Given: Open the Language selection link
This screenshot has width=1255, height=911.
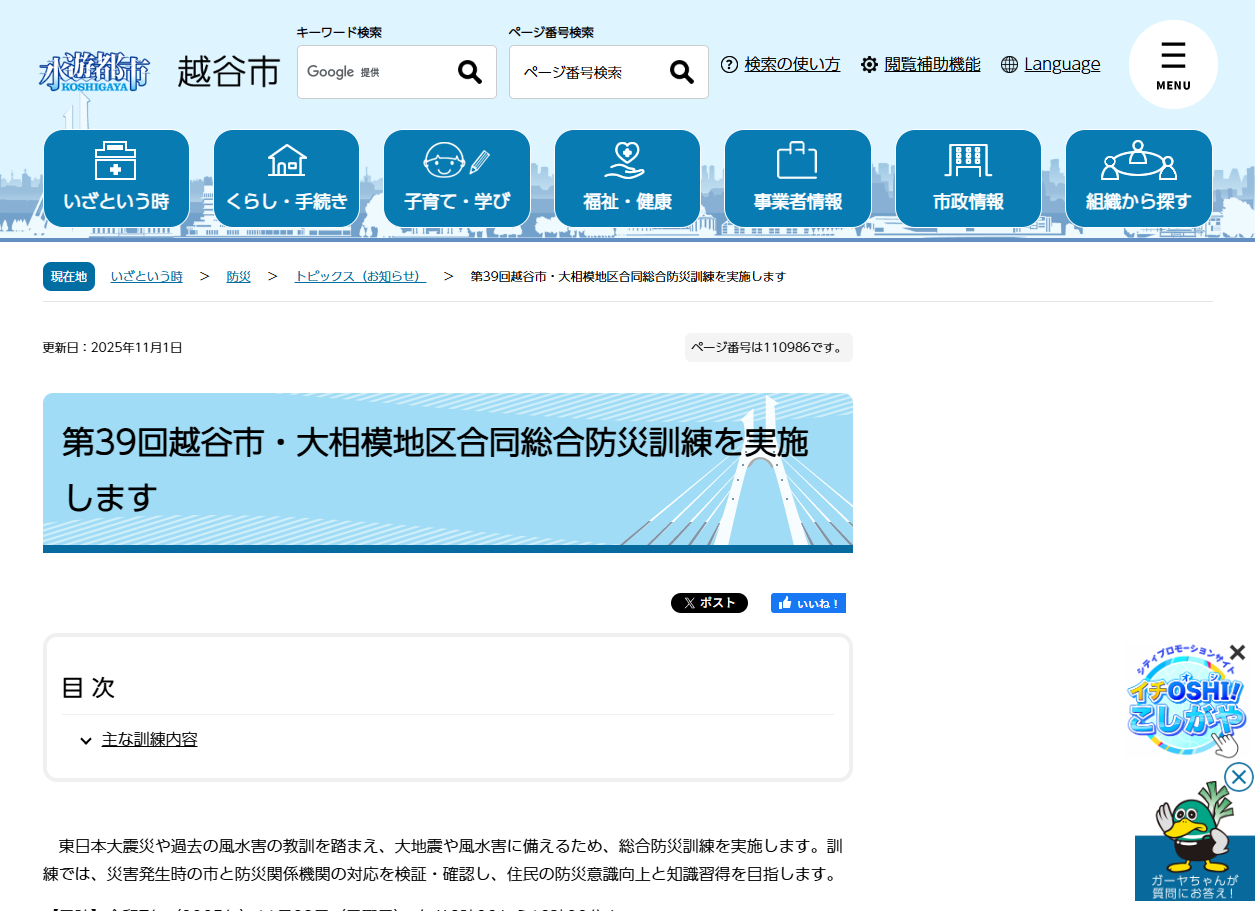Looking at the screenshot, I should click(x=1061, y=64).
